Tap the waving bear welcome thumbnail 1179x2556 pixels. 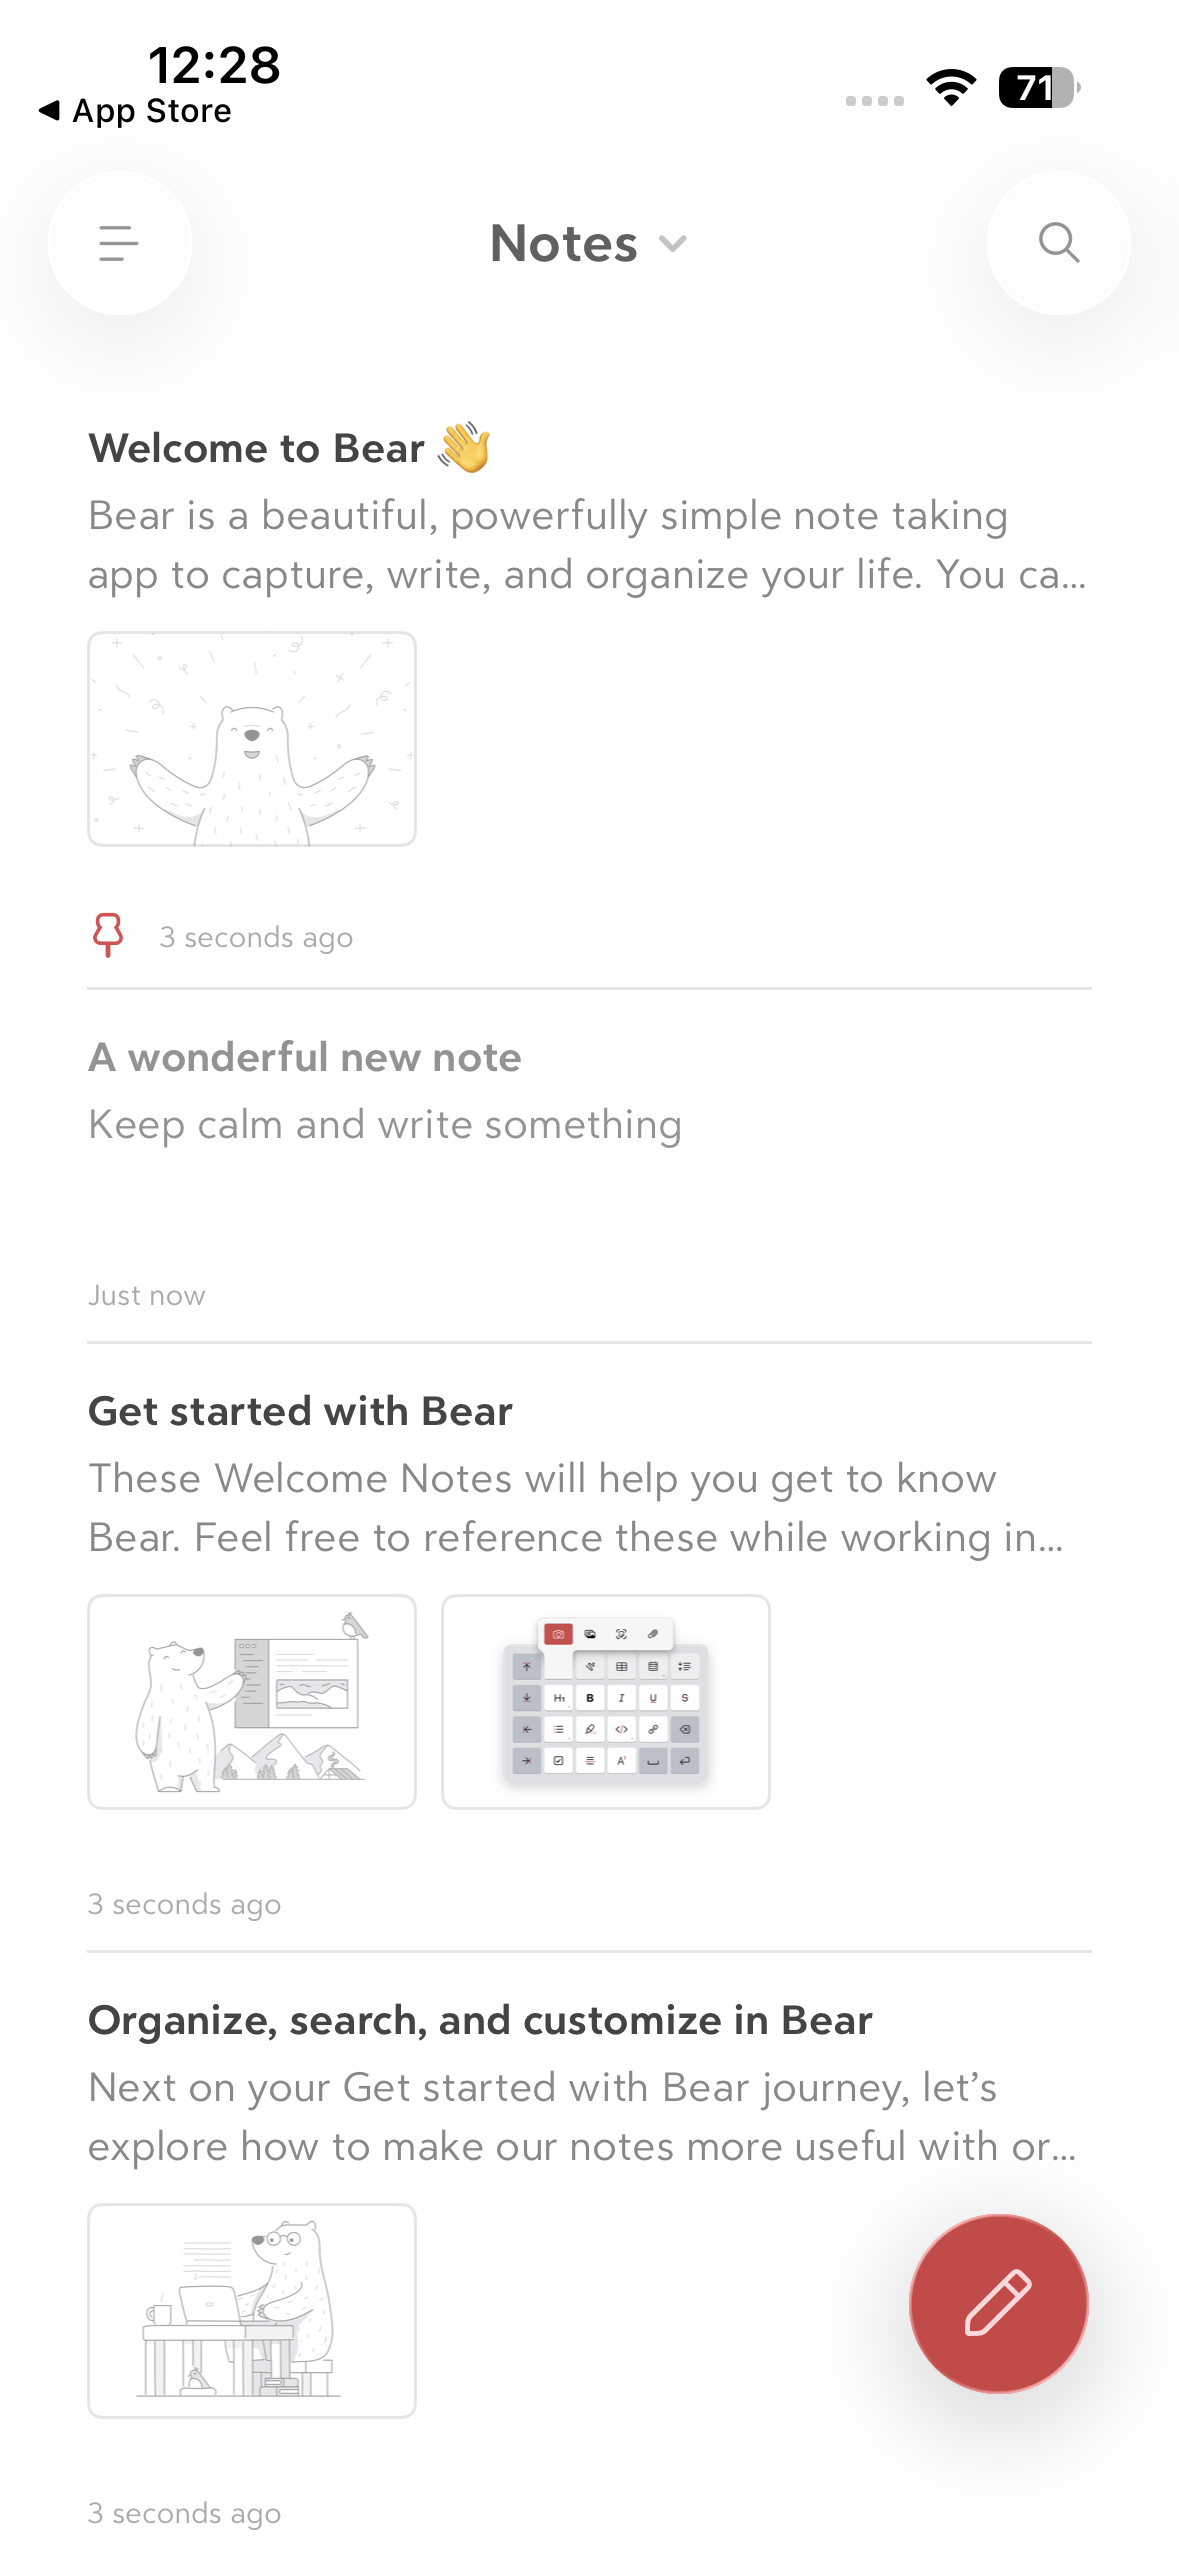point(252,739)
